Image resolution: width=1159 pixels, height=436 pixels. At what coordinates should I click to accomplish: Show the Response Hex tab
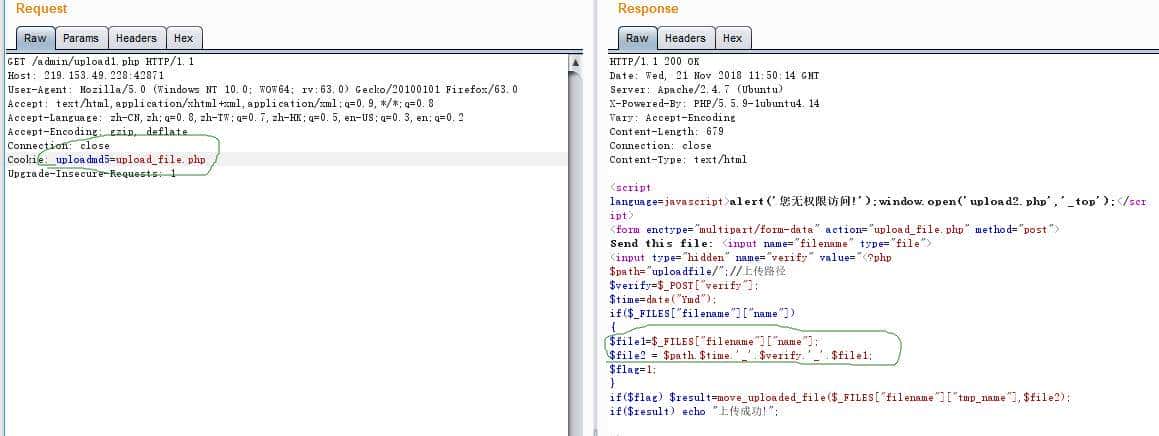(732, 38)
